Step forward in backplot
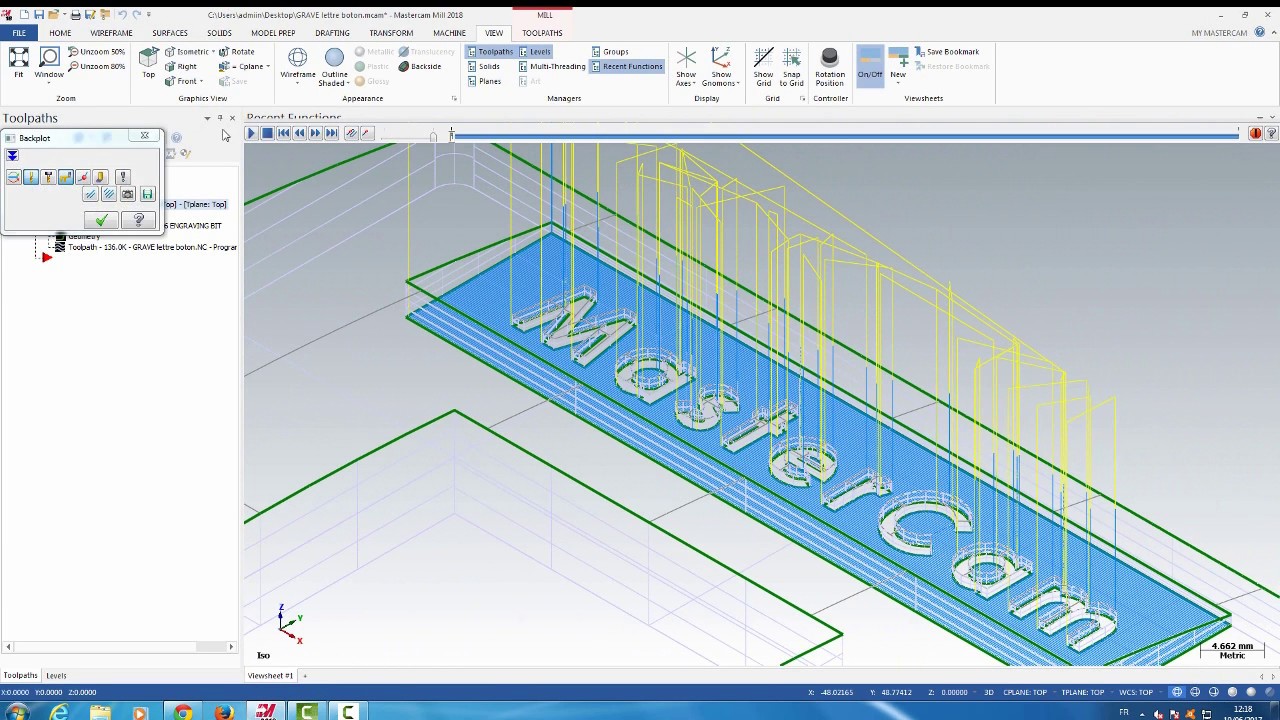Screen dimensions: 1280x720 315,132
